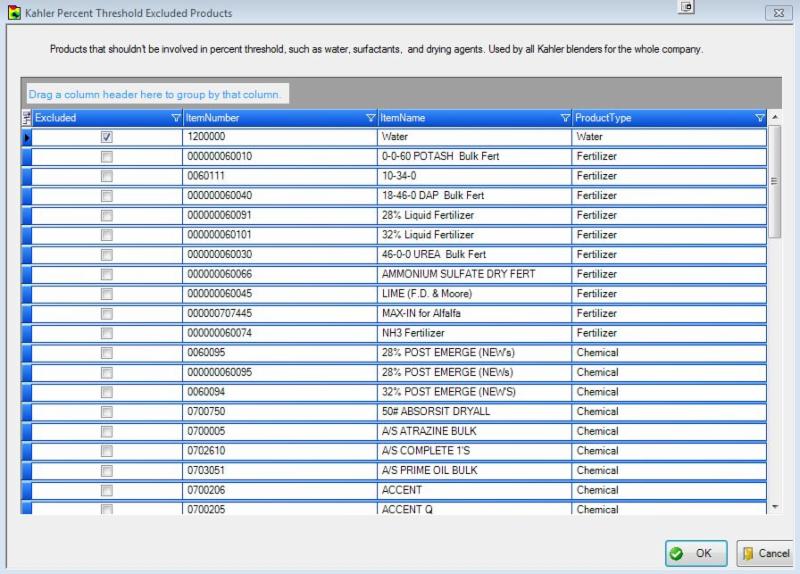Check Excluded for 0-0-60 POTASH Bulk Fert
The height and width of the screenshot is (574, 800).
click(107, 157)
